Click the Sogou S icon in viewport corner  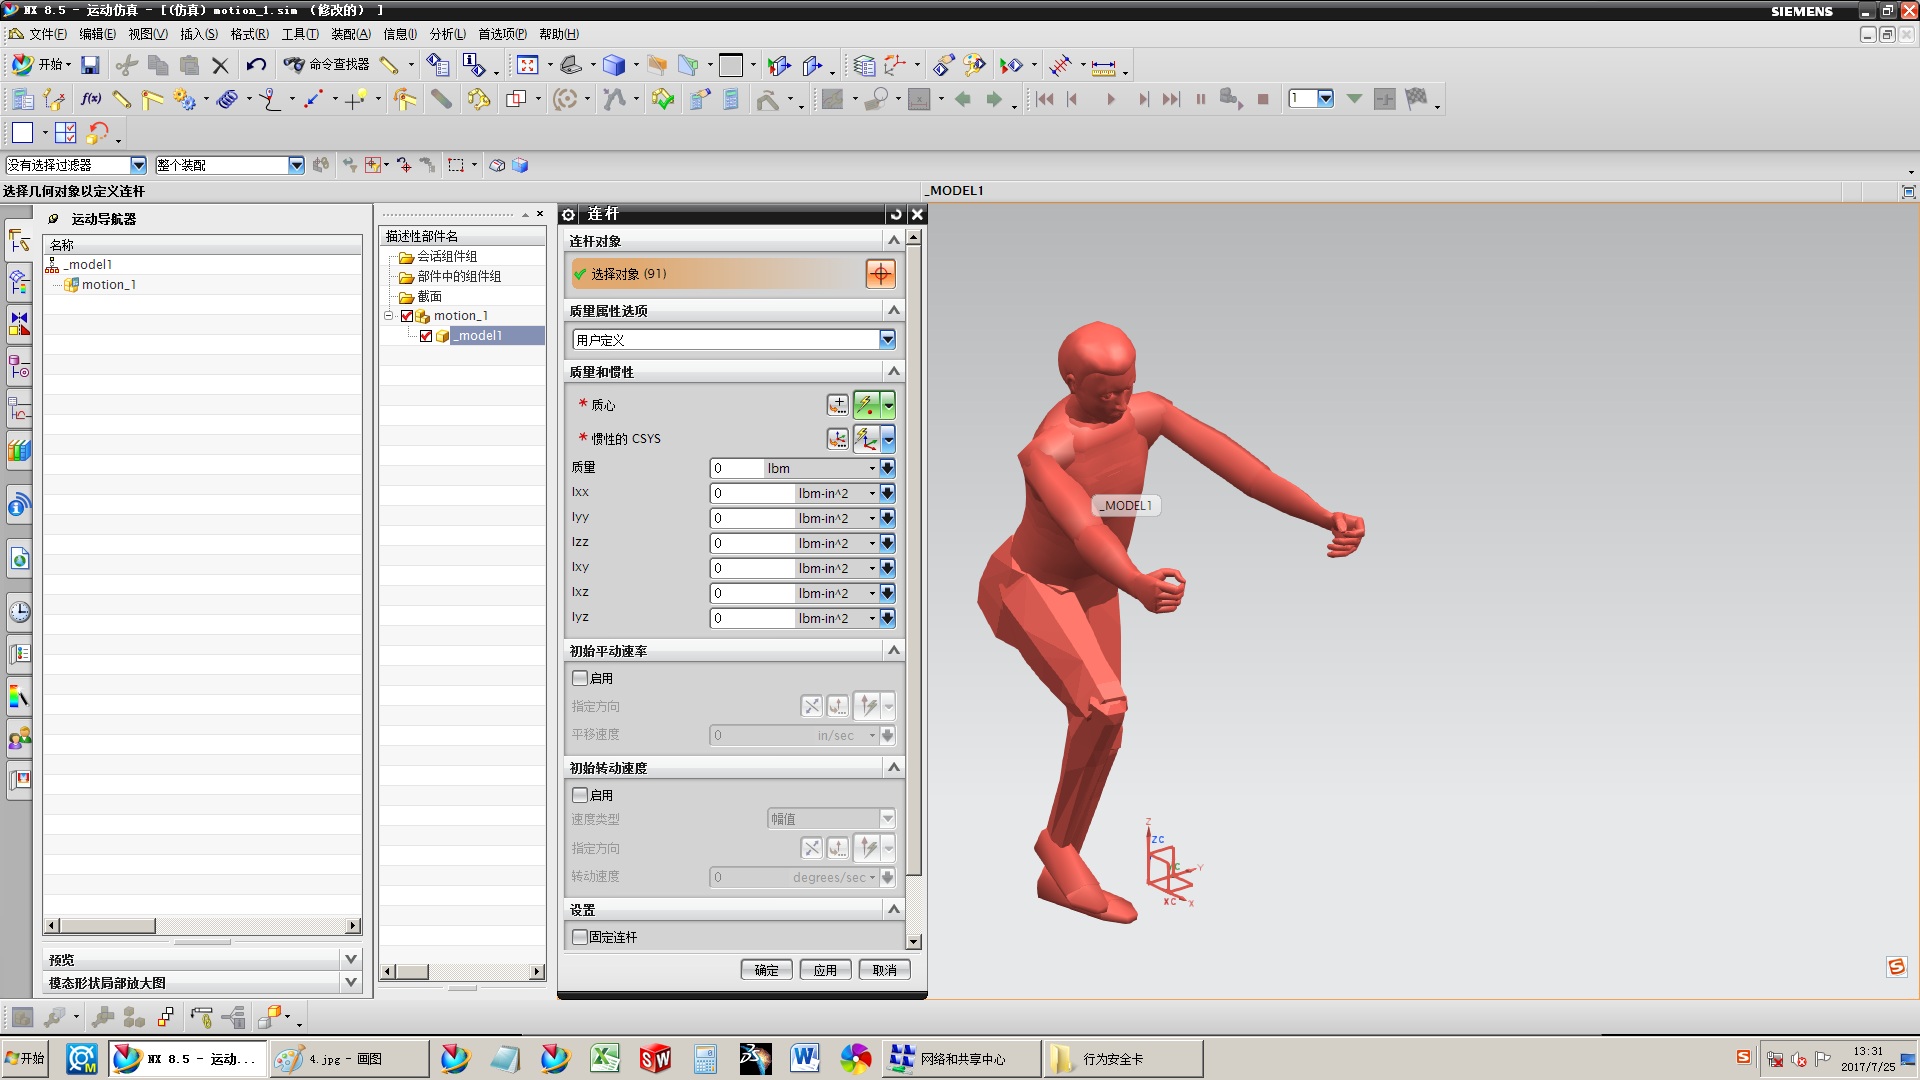1896,966
